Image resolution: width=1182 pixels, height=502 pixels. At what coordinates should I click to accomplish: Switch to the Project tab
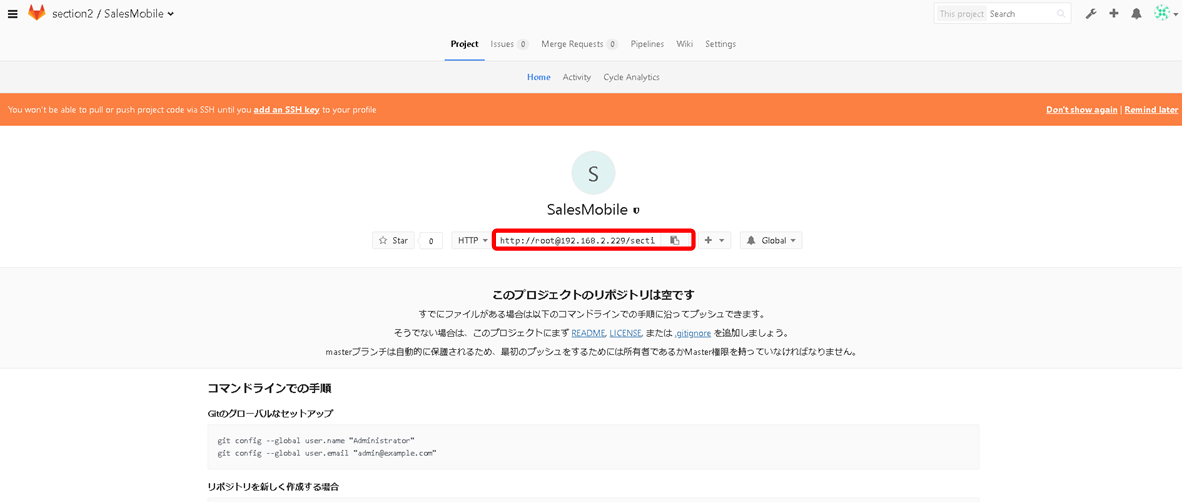tap(464, 44)
